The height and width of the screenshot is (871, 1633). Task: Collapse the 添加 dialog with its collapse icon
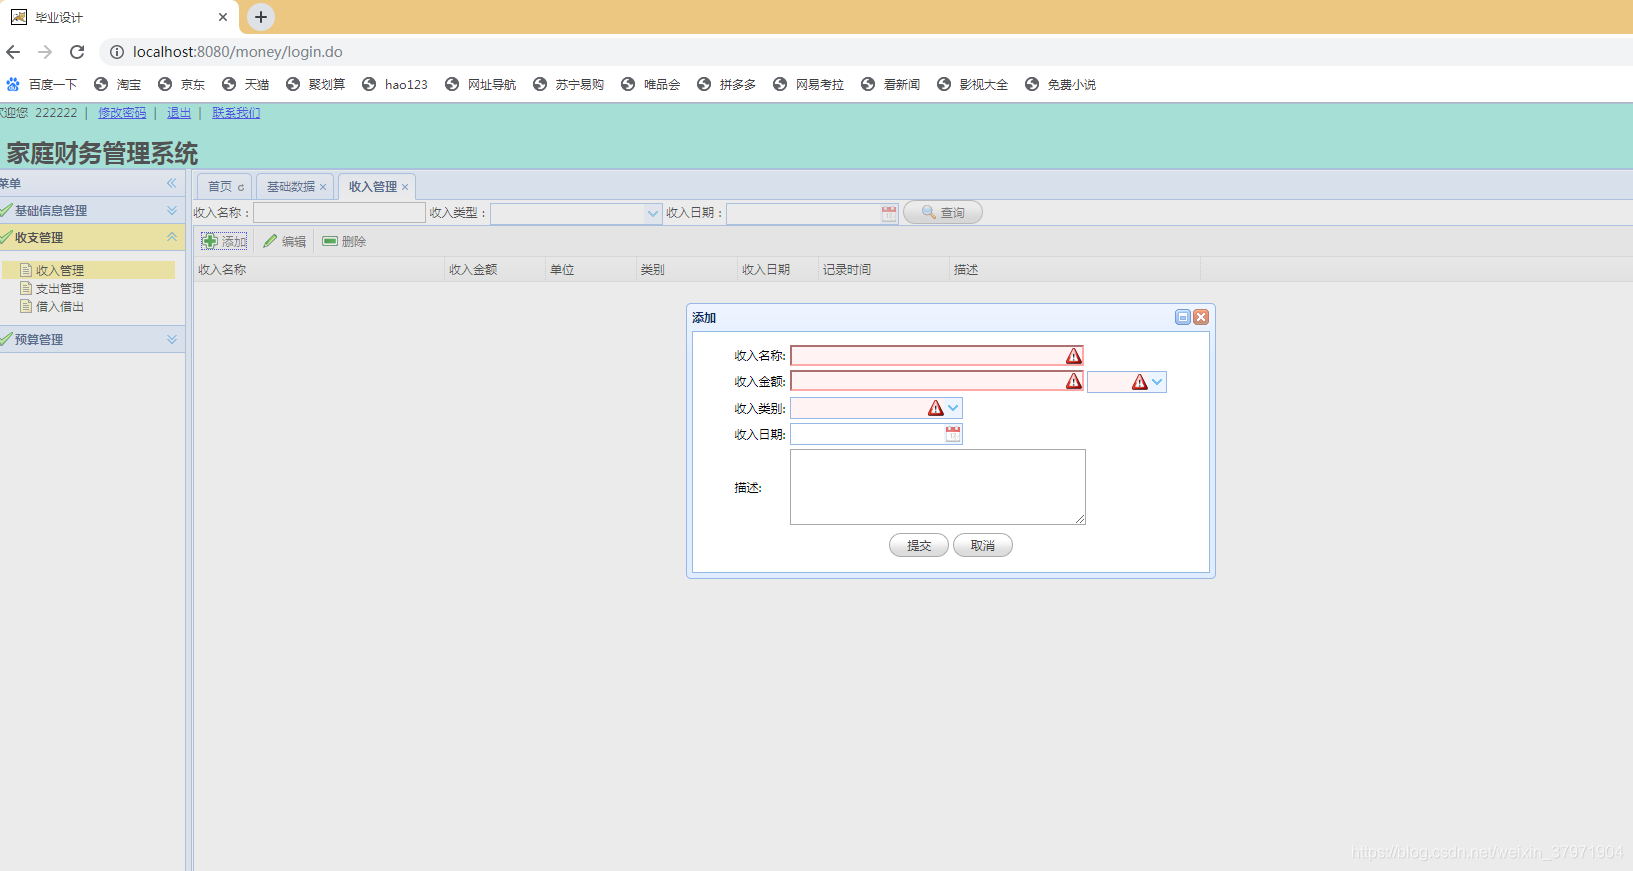(x=1183, y=317)
